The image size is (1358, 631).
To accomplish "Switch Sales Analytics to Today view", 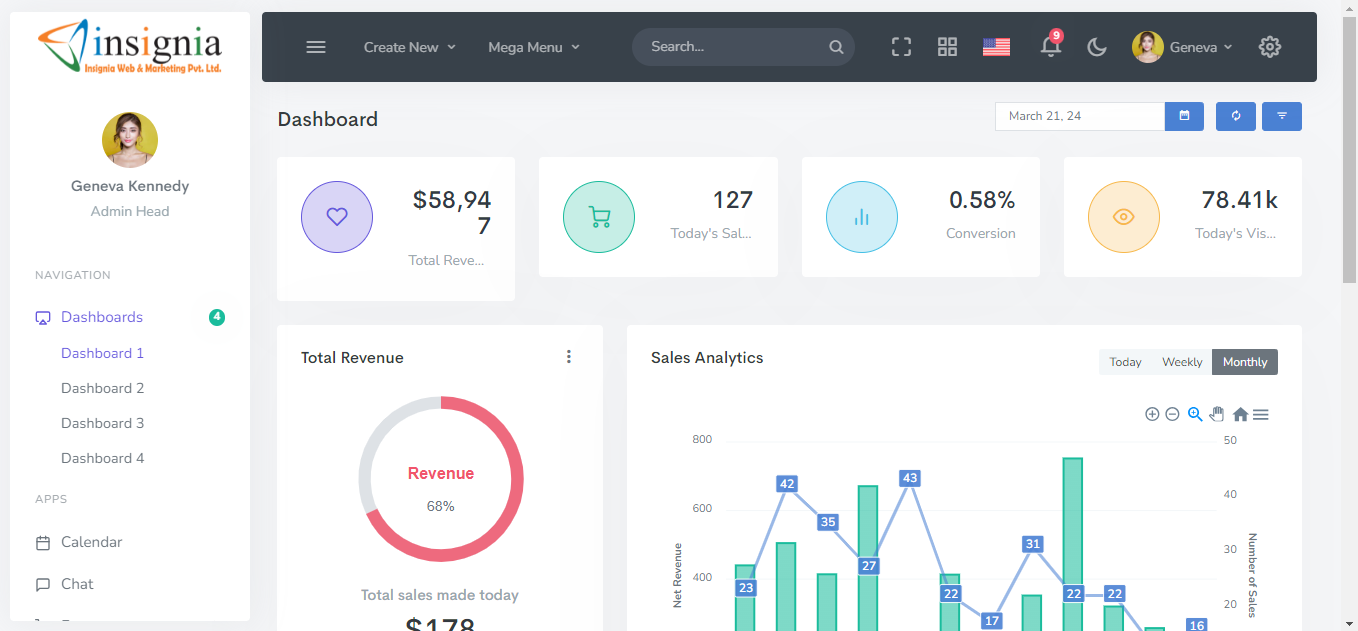I will [x=1125, y=362].
